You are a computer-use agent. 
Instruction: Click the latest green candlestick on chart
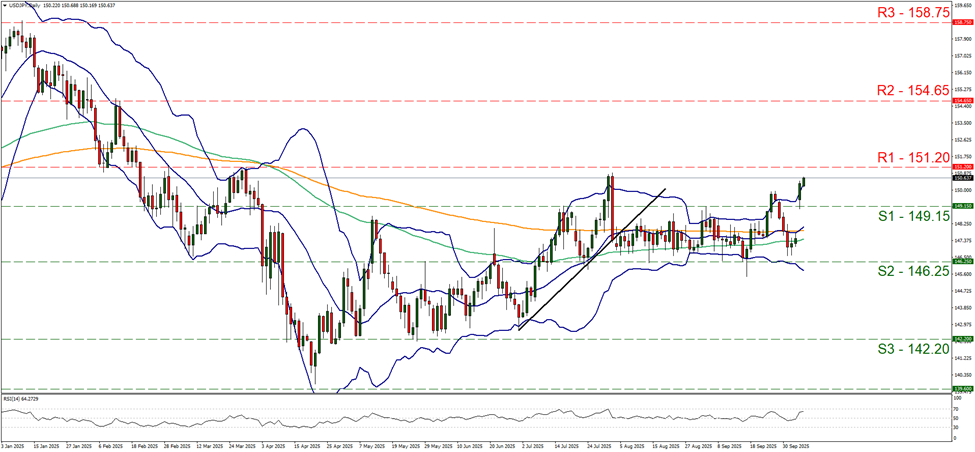click(x=805, y=181)
